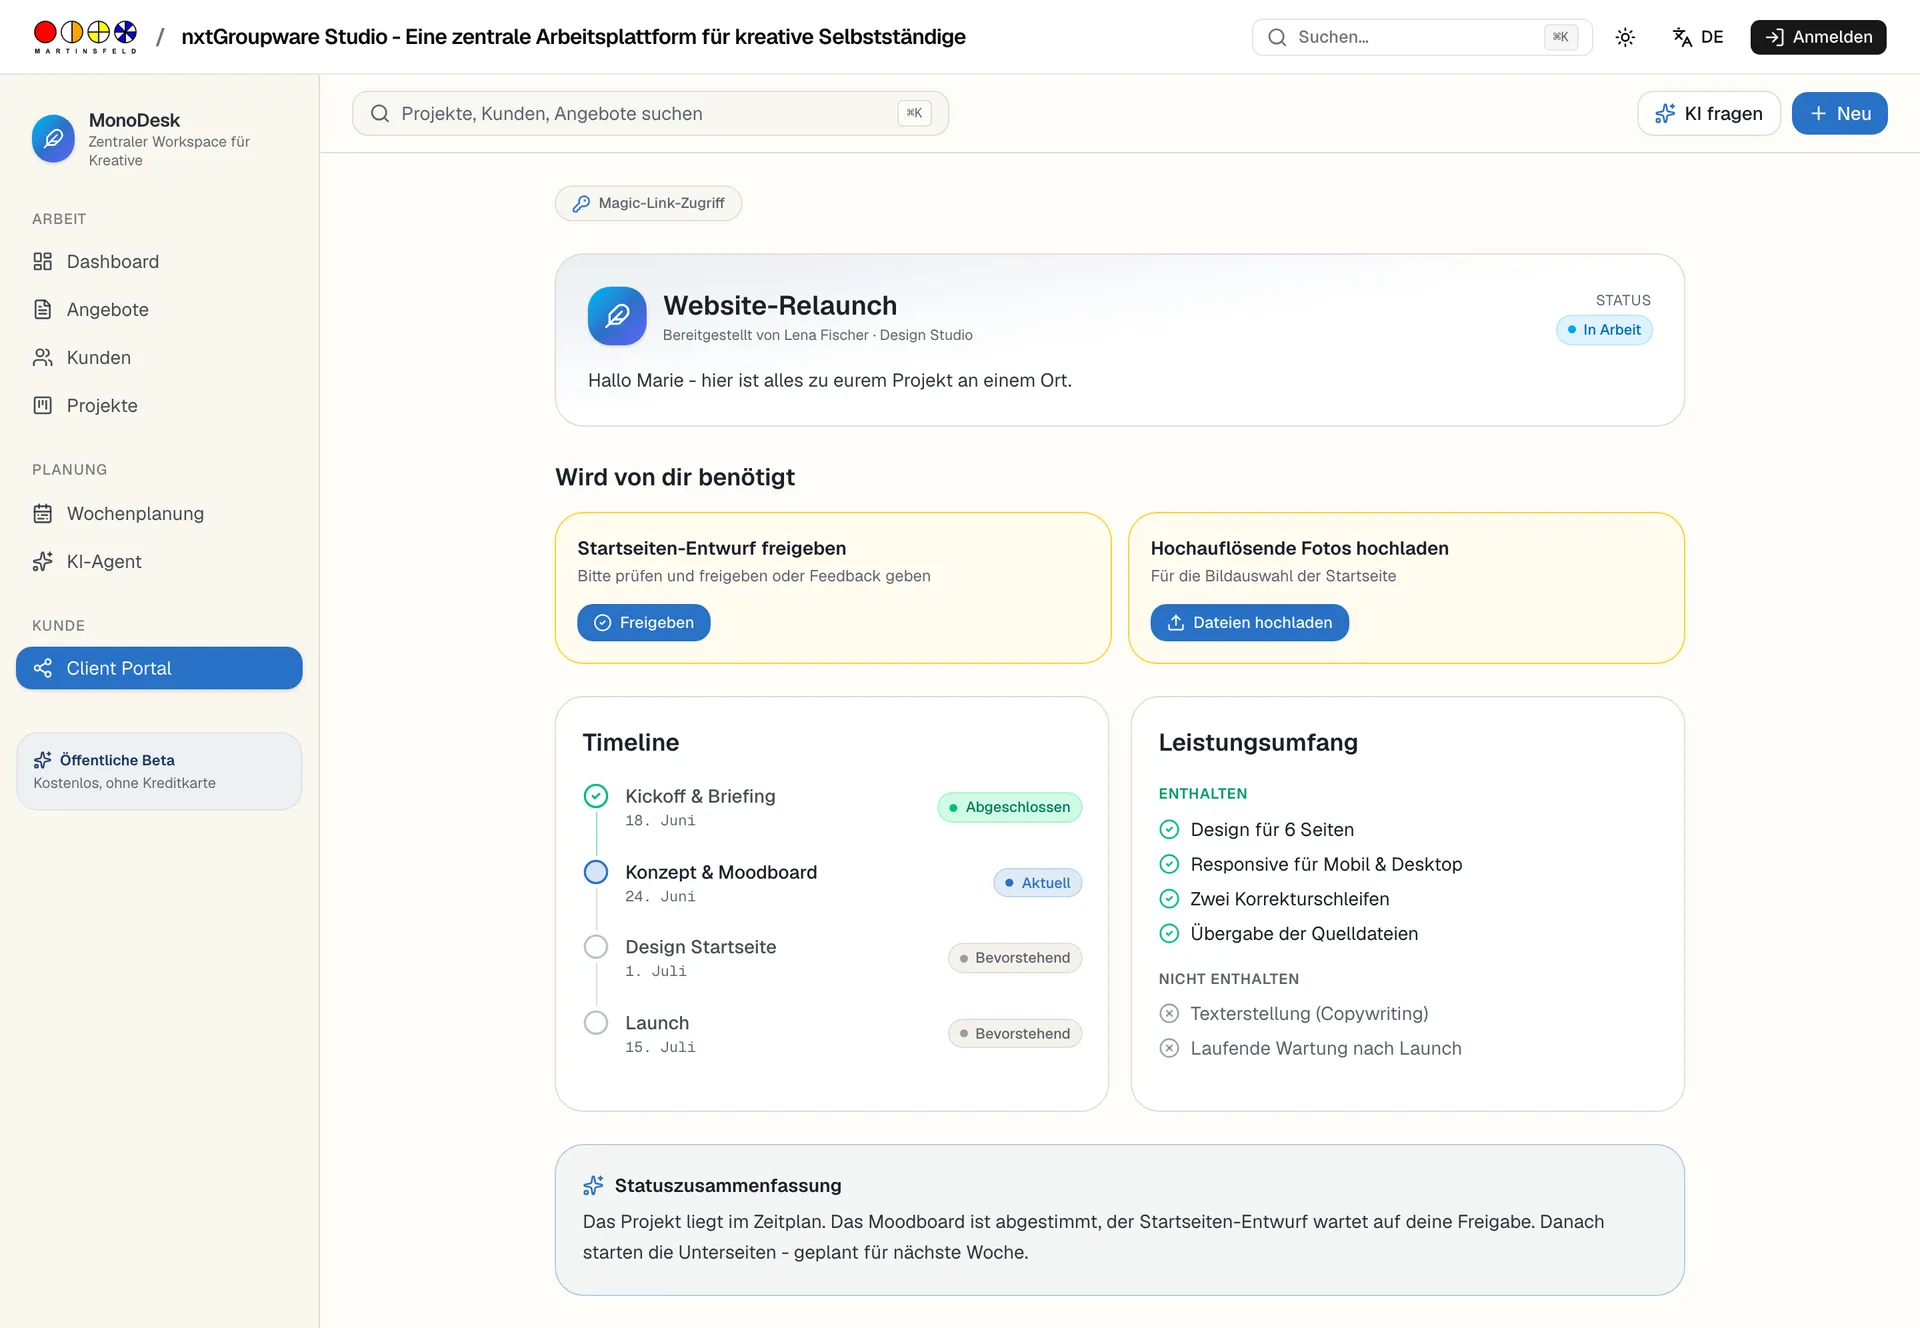Click the 'Texterstellung (Copywriting)' text

point(1309,1014)
